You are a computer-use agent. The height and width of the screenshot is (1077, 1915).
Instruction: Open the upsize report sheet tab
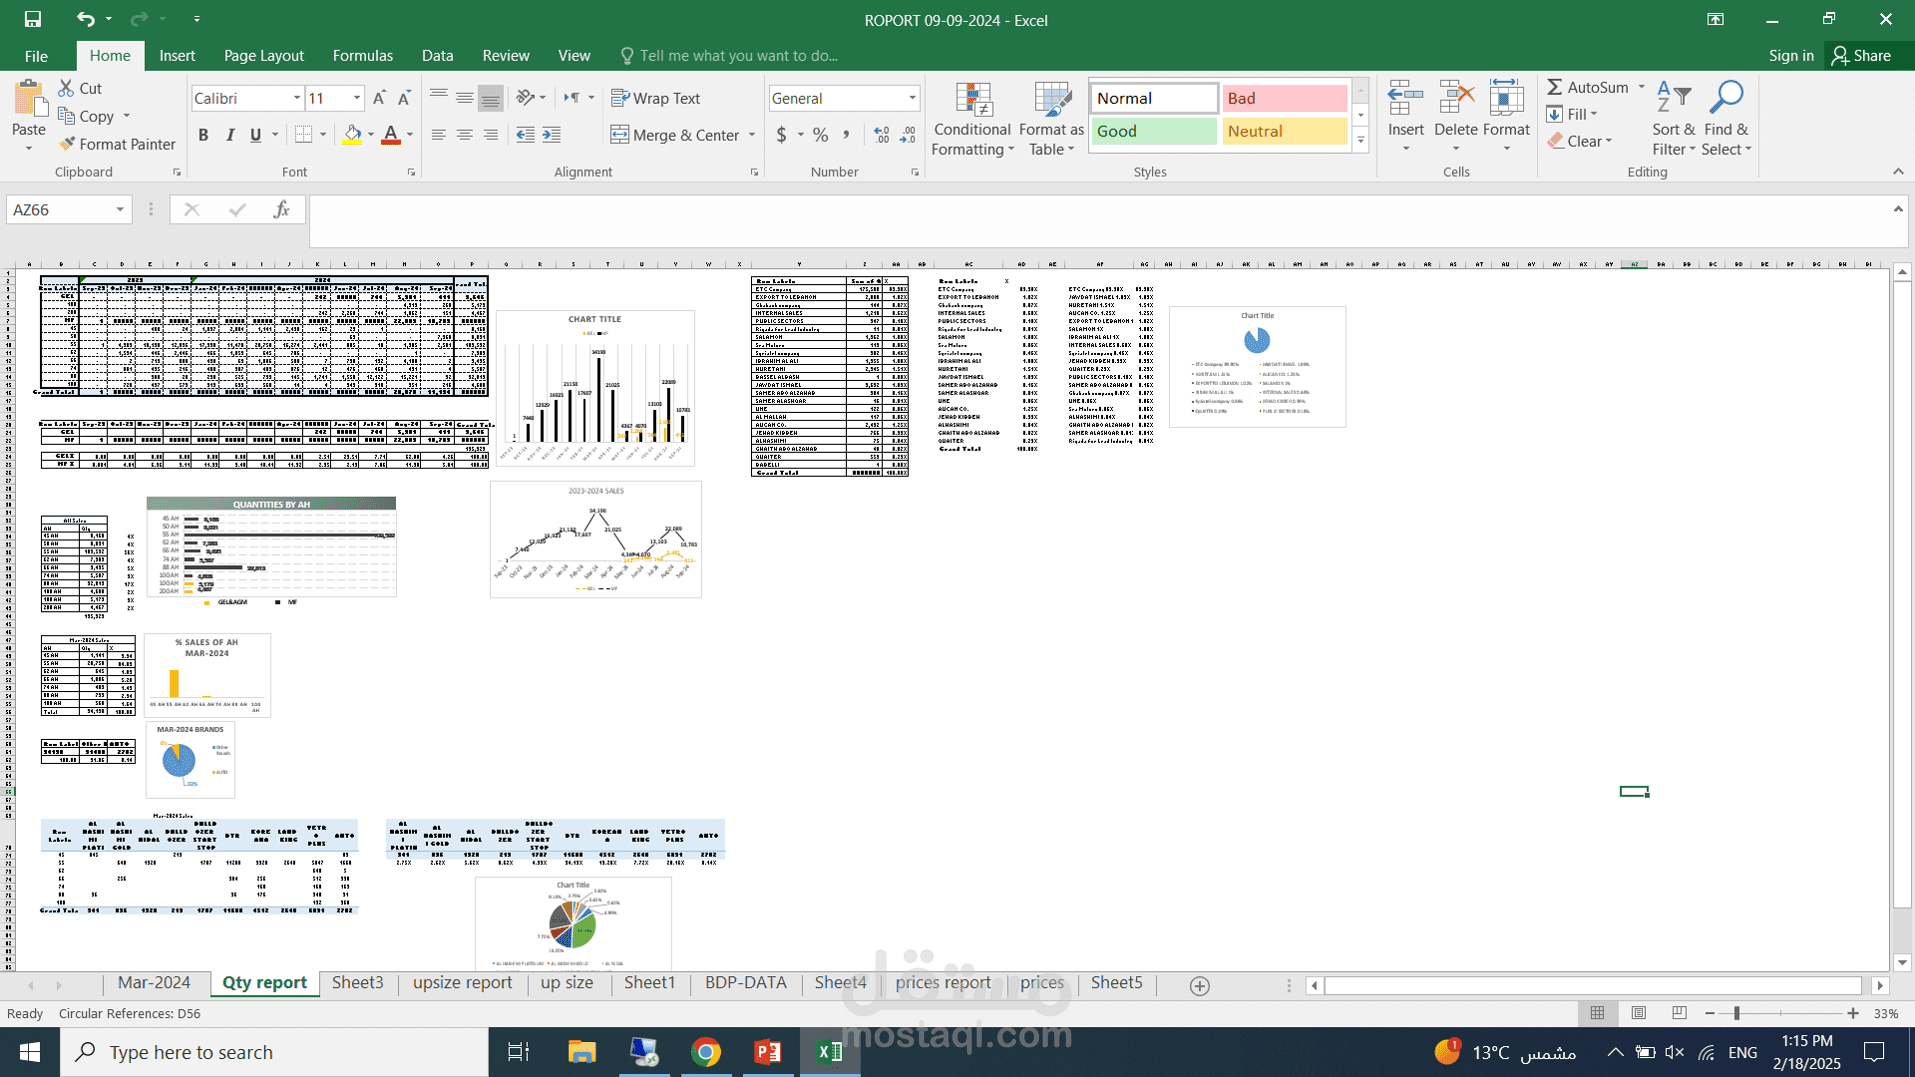[x=462, y=983]
